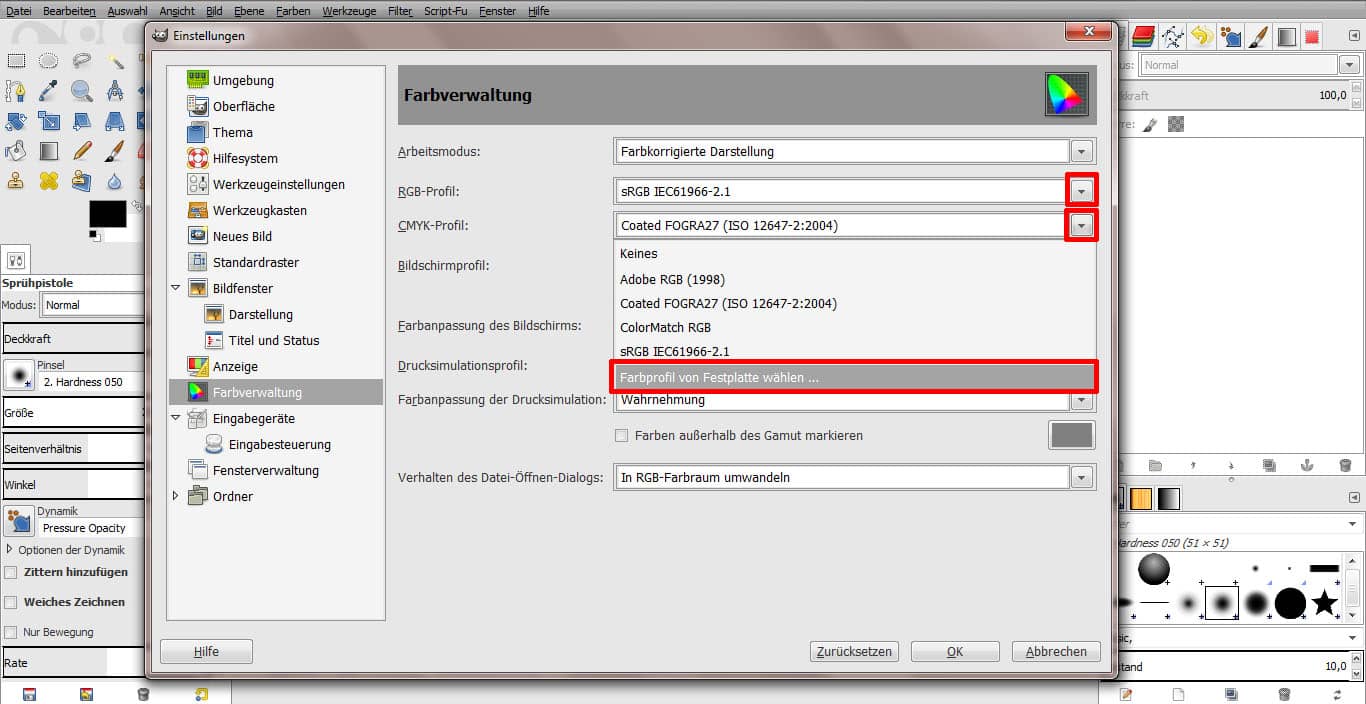Choose the Pencil tool in toolbox
Screen dimensions: 1366x704
click(x=82, y=151)
